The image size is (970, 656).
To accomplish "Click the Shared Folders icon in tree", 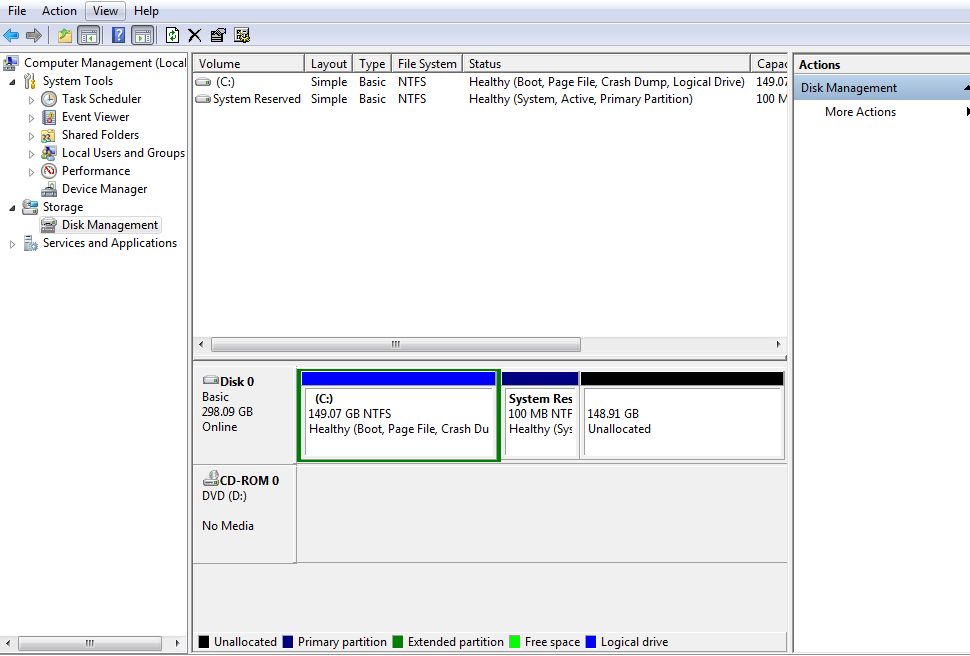I will 49,135.
